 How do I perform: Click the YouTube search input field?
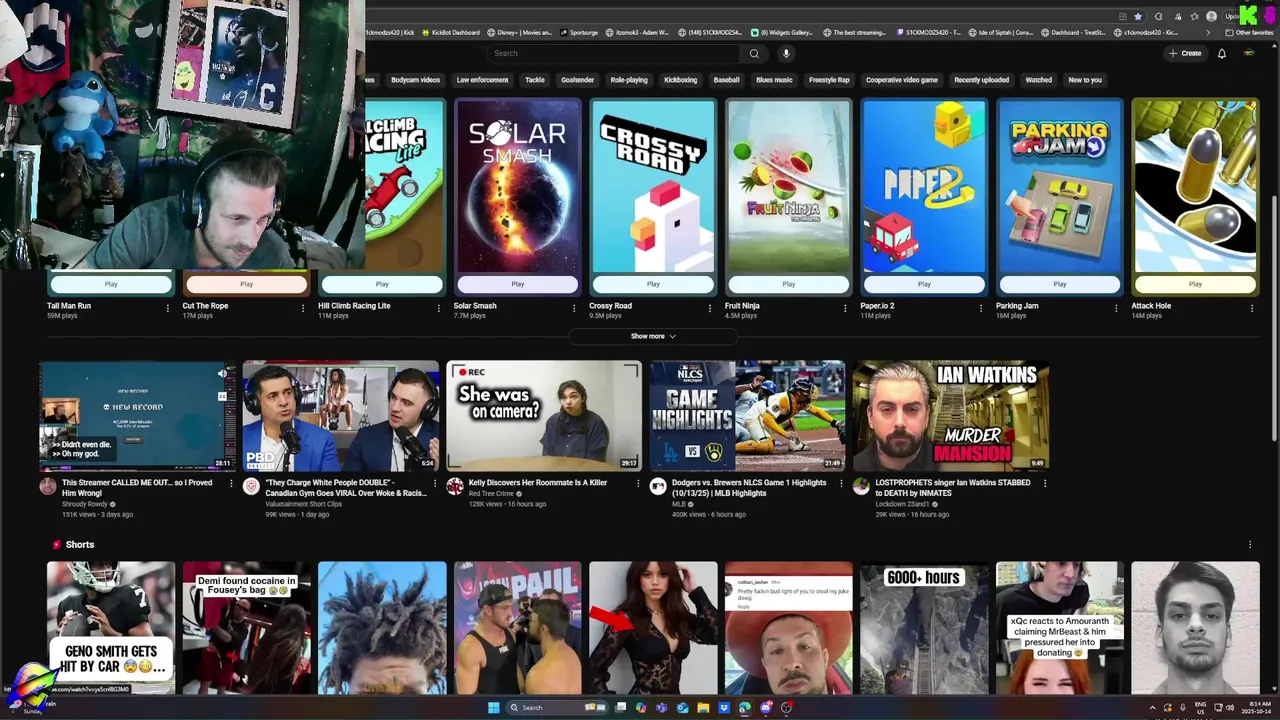click(x=615, y=53)
